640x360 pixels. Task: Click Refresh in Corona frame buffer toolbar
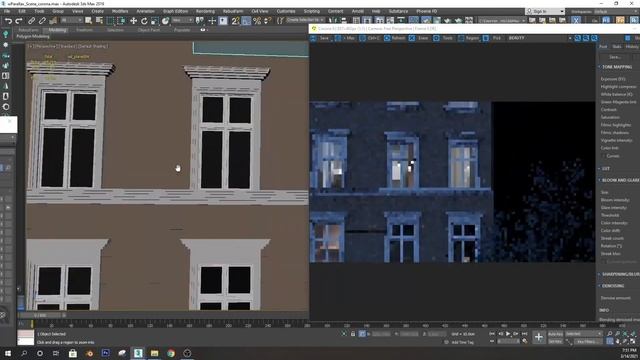[x=394, y=38]
